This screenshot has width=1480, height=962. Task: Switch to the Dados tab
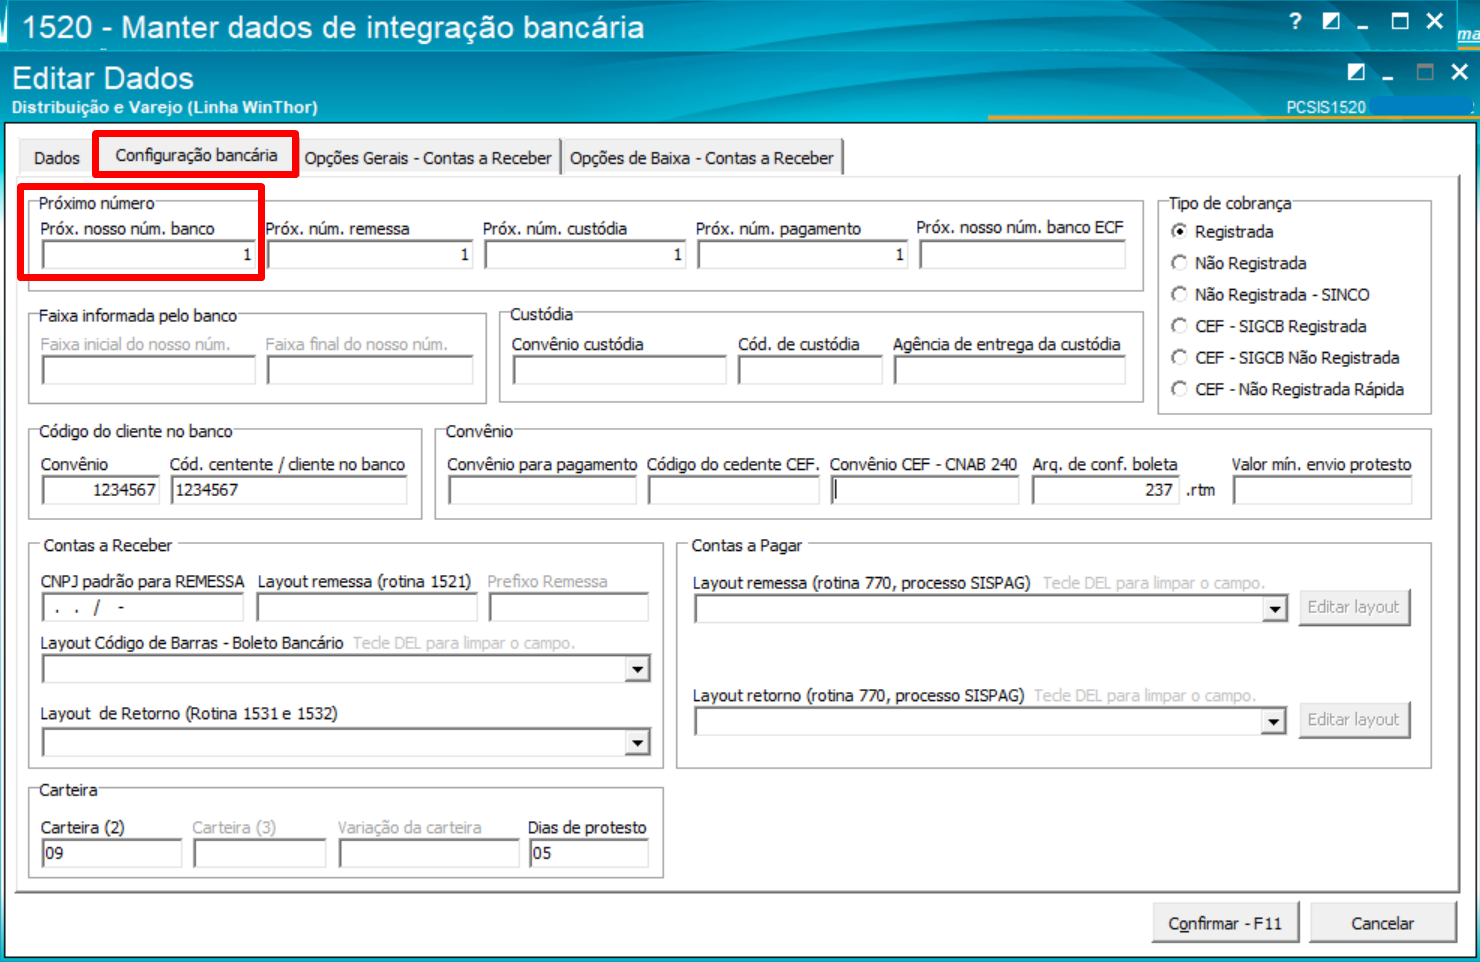[x=56, y=158]
